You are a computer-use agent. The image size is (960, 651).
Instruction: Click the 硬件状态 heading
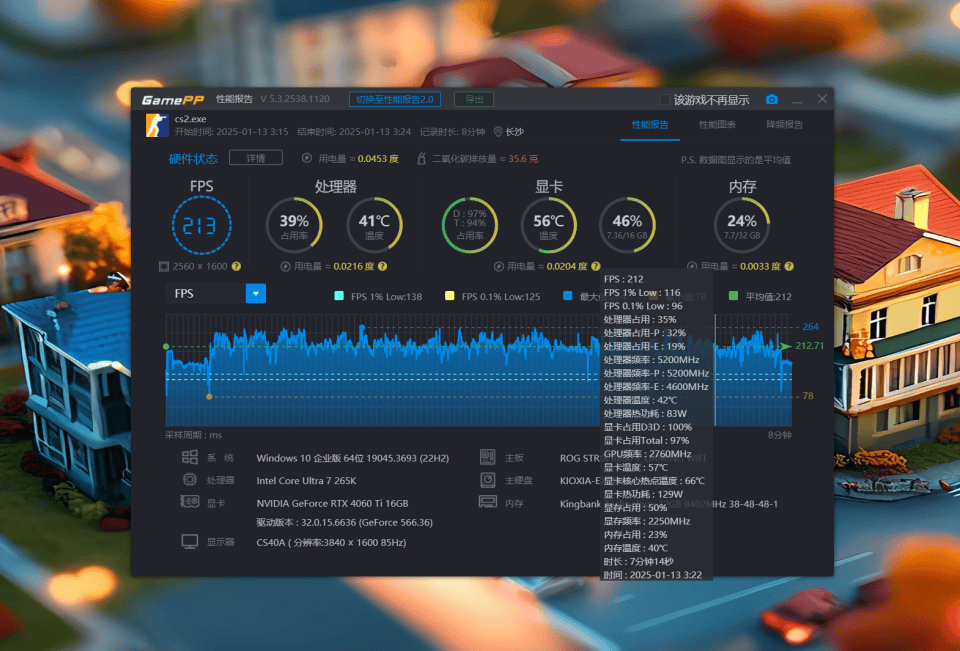click(x=193, y=159)
